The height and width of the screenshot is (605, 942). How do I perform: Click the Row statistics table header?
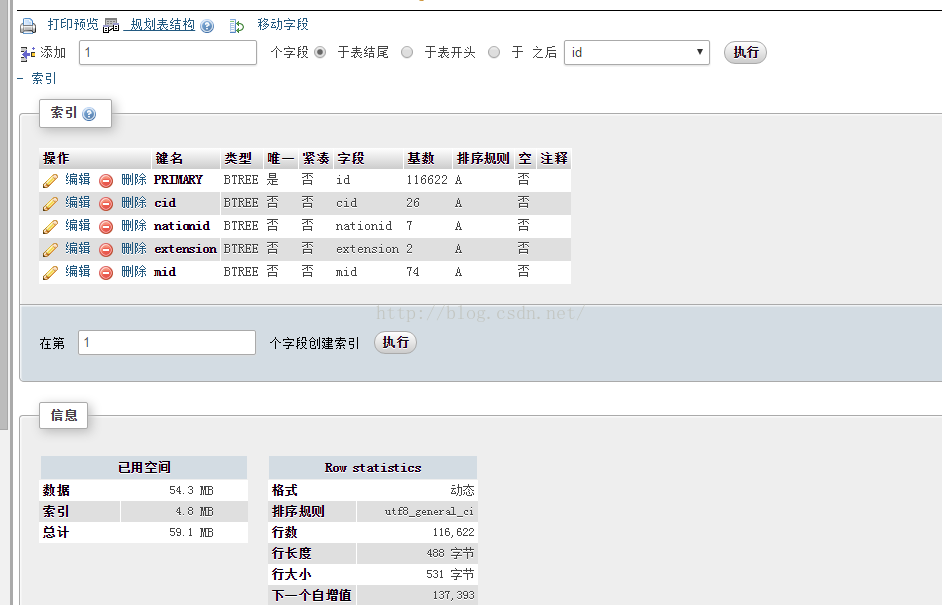pyautogui.click(x=373, y=467)
